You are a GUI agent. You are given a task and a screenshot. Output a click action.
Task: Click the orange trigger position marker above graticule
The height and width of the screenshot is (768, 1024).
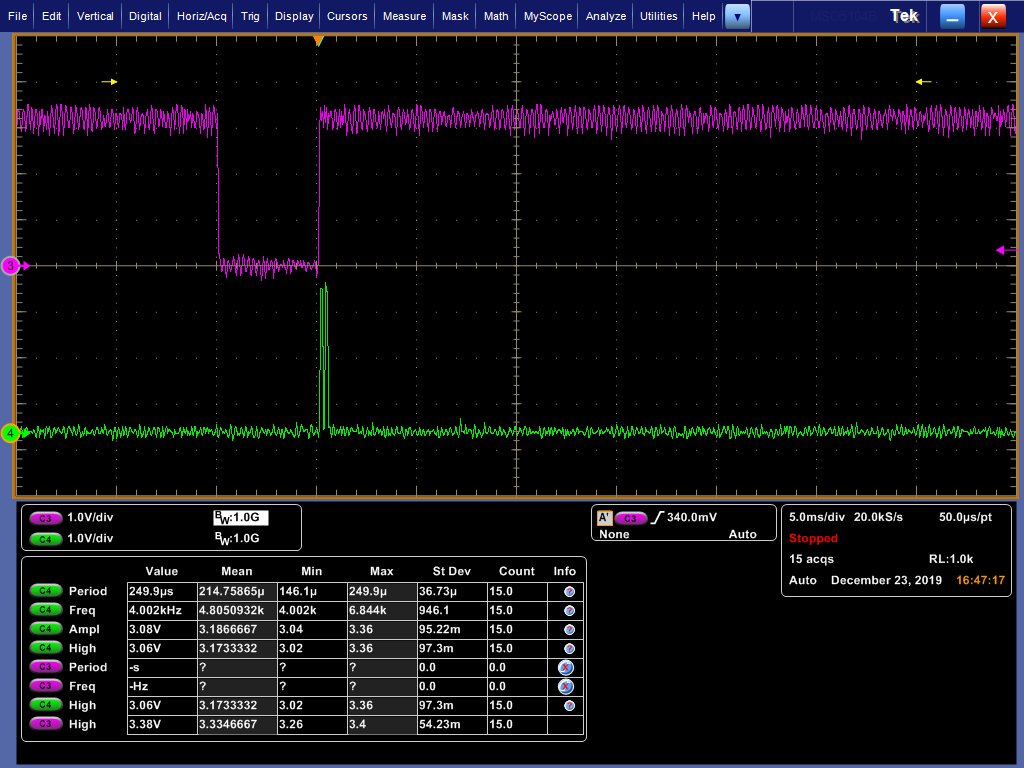[318, 40]
